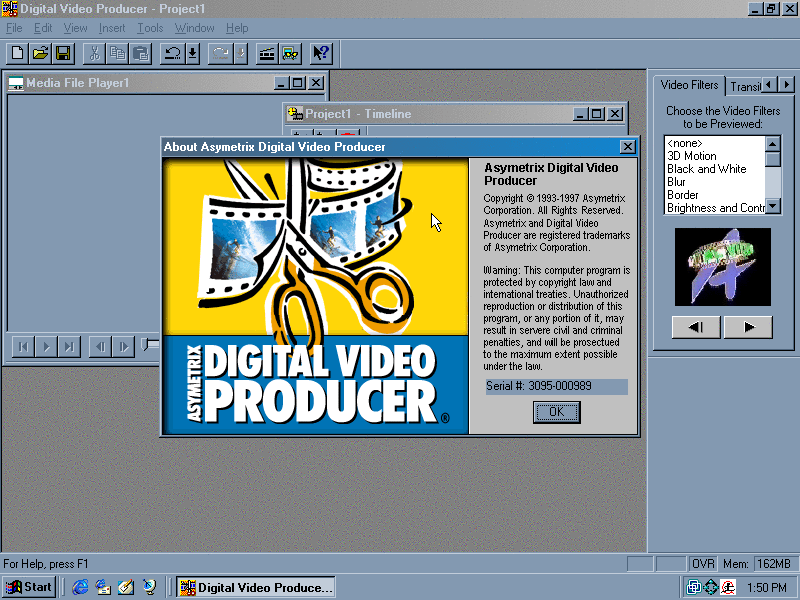800x600 pixels.
Task: Activate the context help pointer icon
Action: tap(321, 54)
